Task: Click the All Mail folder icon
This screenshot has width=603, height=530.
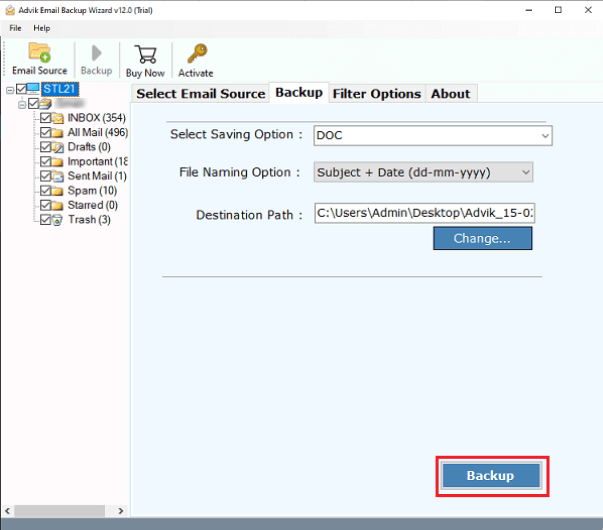Action: (57, 133)
